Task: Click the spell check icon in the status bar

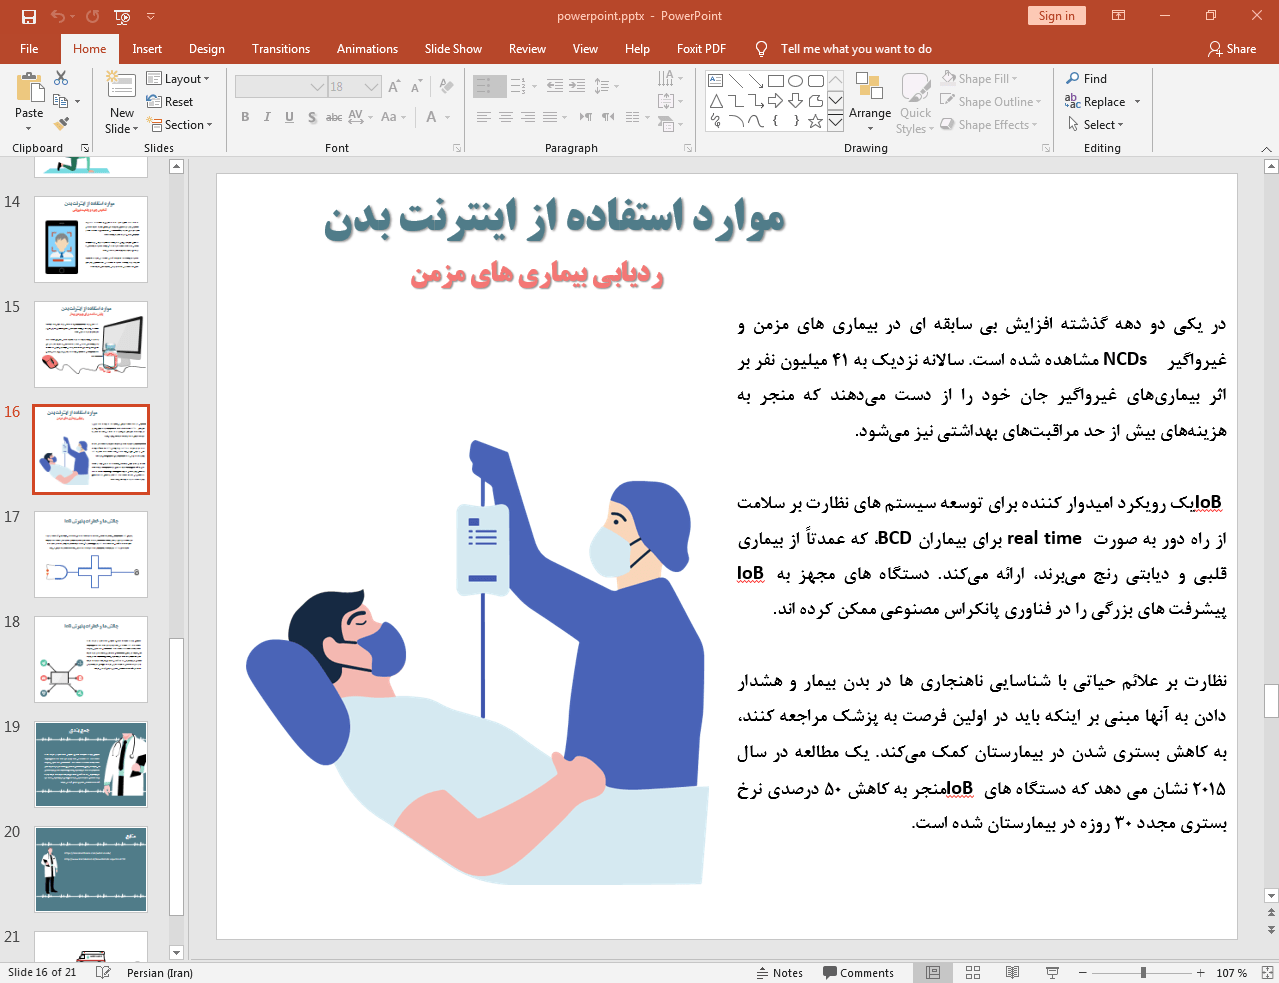Action: point(103,972)
